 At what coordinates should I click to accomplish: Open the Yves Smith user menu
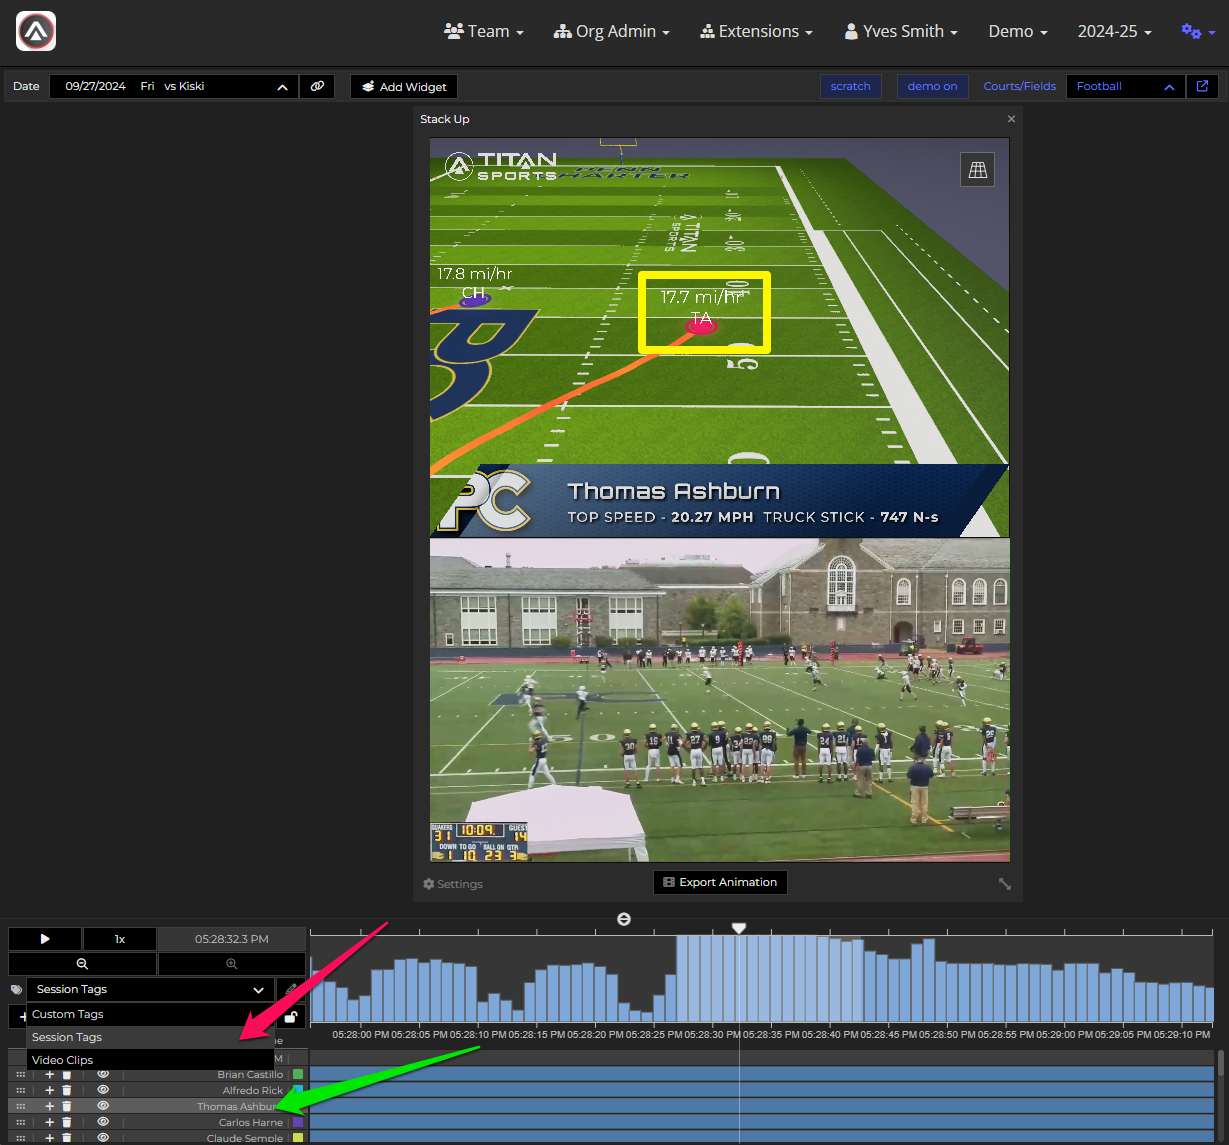[x=901, y=32]
